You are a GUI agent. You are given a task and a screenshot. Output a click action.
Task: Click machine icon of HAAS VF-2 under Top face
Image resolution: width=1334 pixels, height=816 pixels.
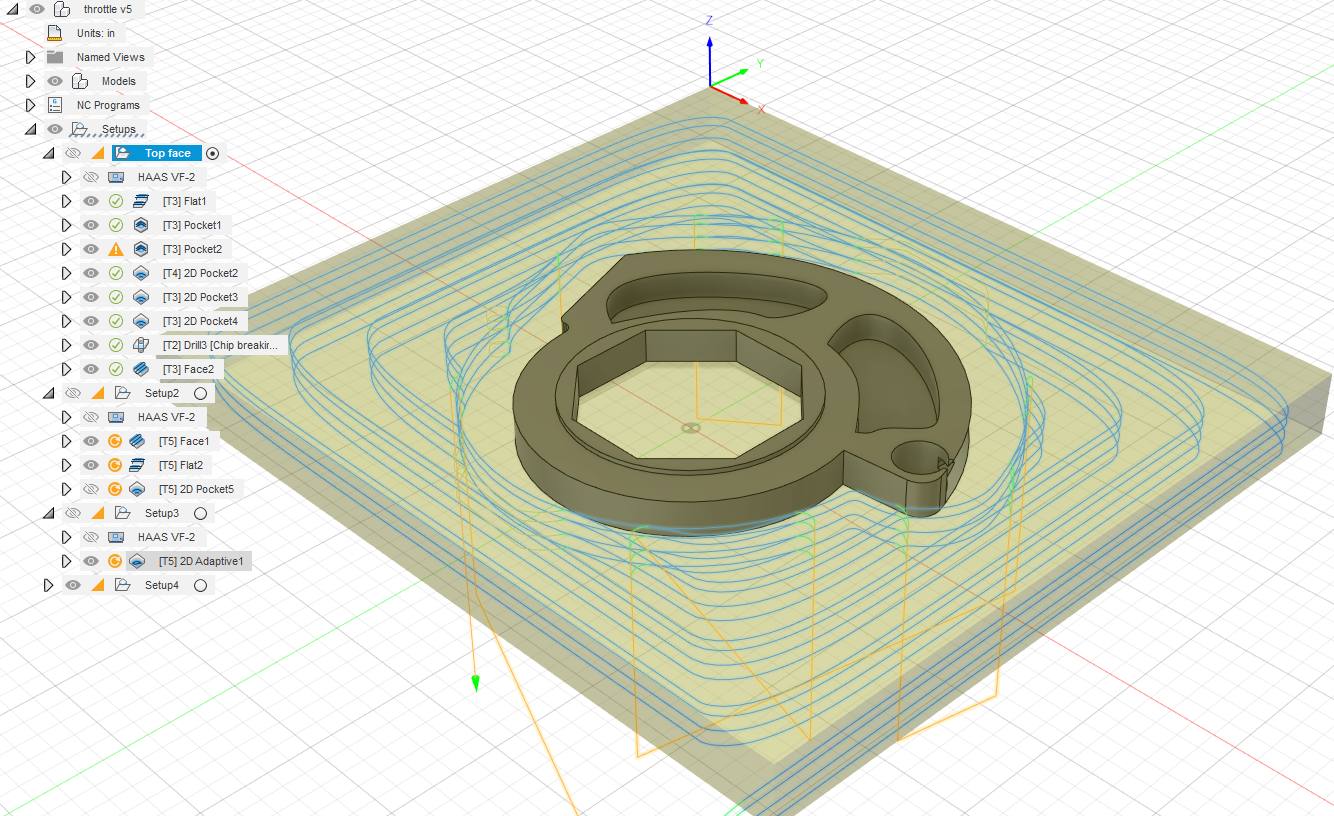click(x=116, y=177)
